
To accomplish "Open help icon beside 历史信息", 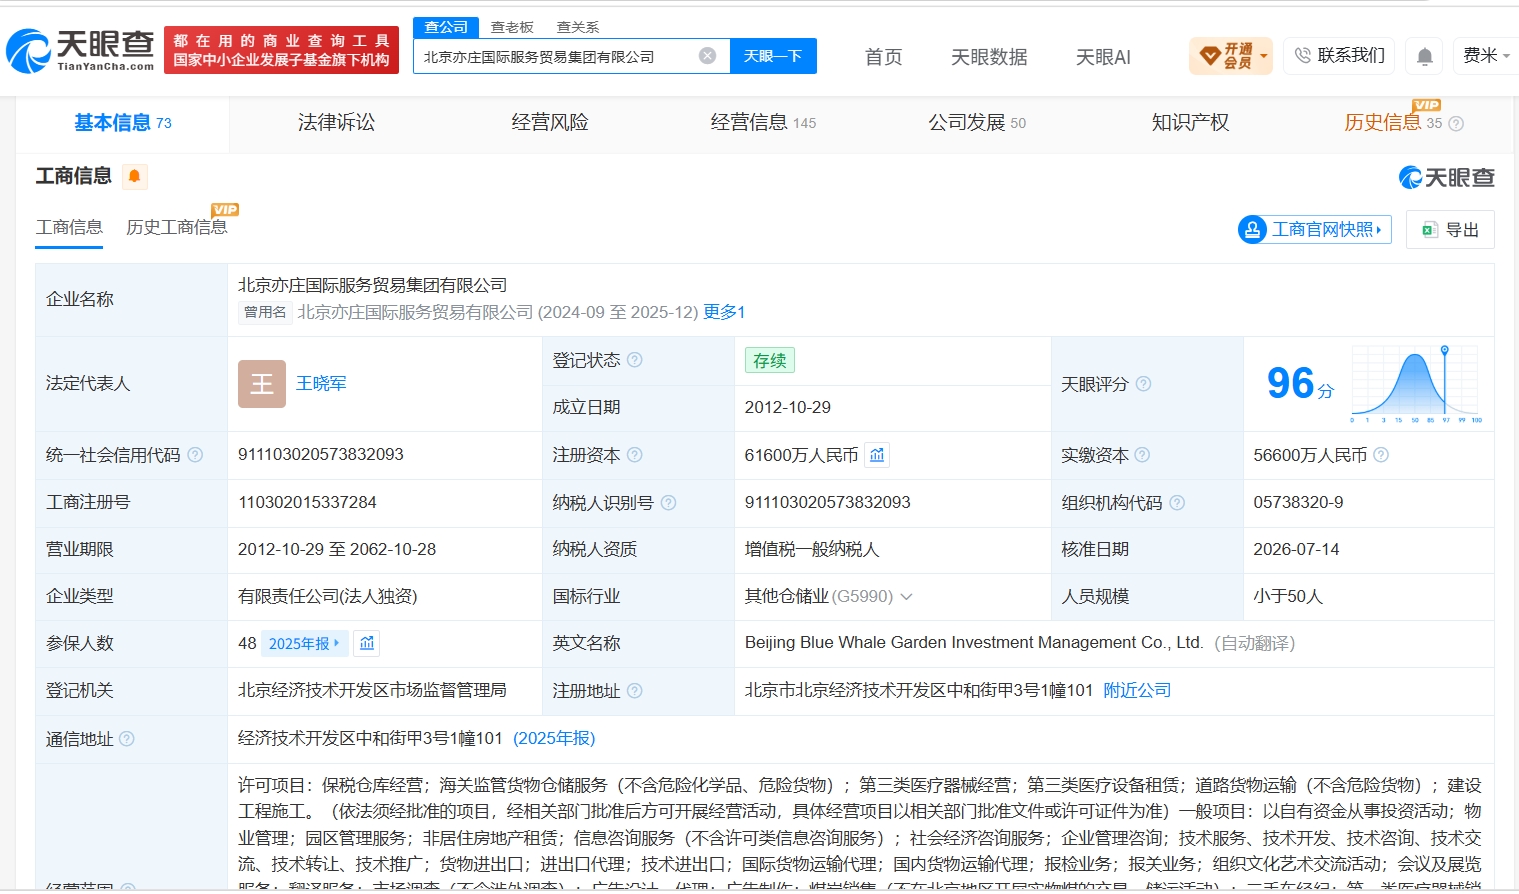I will pyautogui.click(x=1456, y=124).
